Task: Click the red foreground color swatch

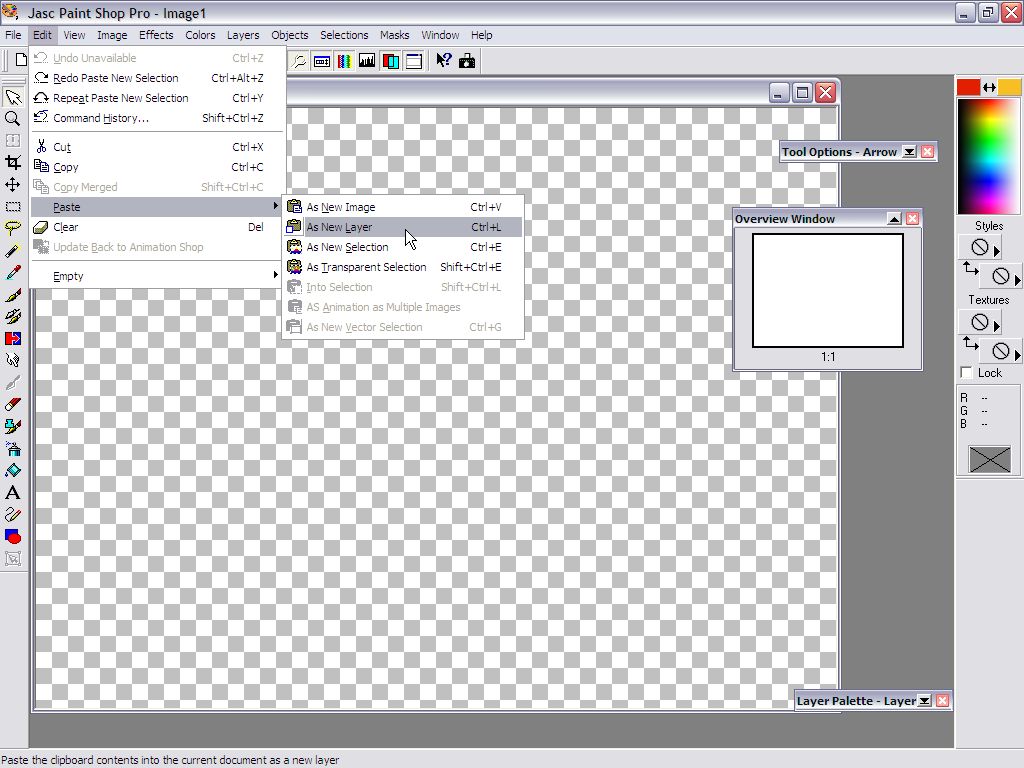Action: [968, 87]
